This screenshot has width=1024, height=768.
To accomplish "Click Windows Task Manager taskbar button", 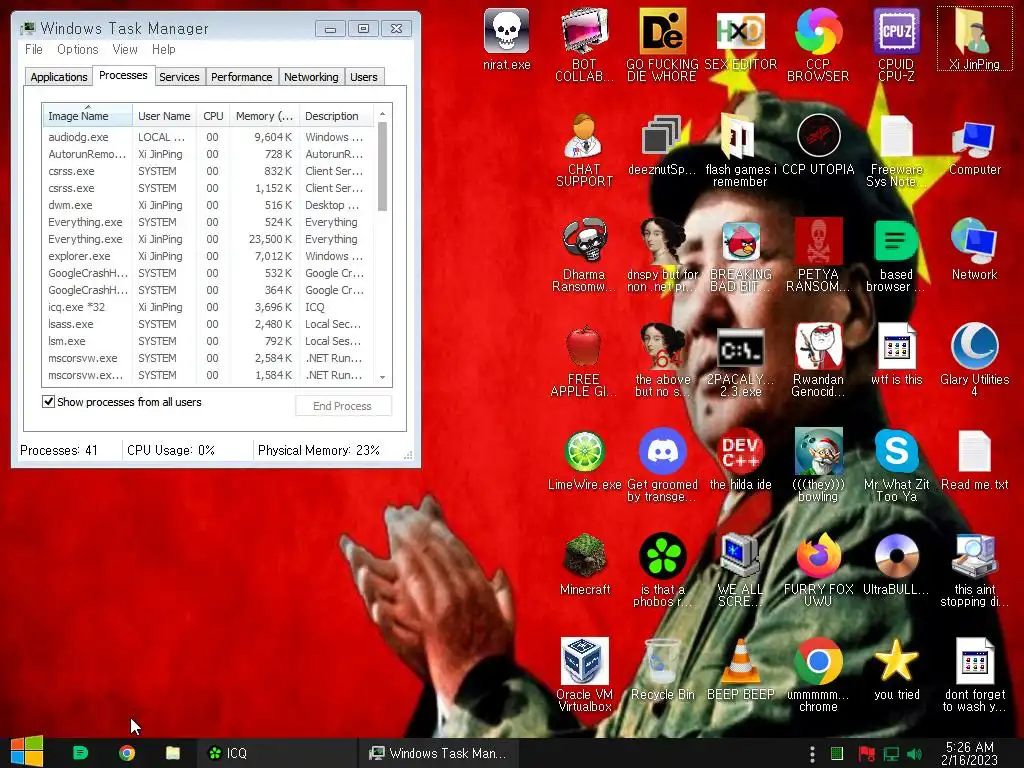I will pos(437,753).
